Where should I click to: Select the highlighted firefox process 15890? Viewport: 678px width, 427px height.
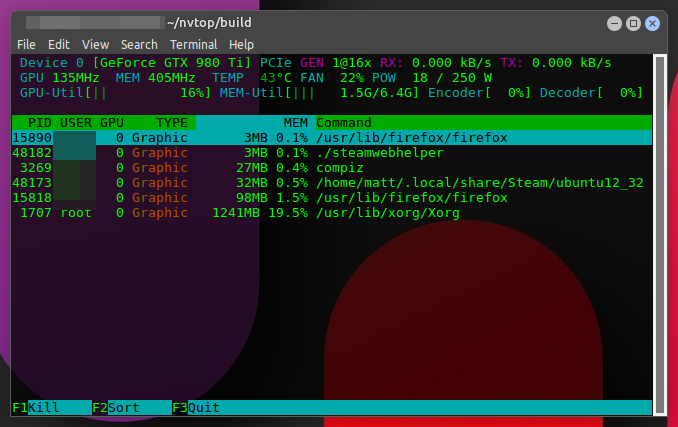click(330, 138)
